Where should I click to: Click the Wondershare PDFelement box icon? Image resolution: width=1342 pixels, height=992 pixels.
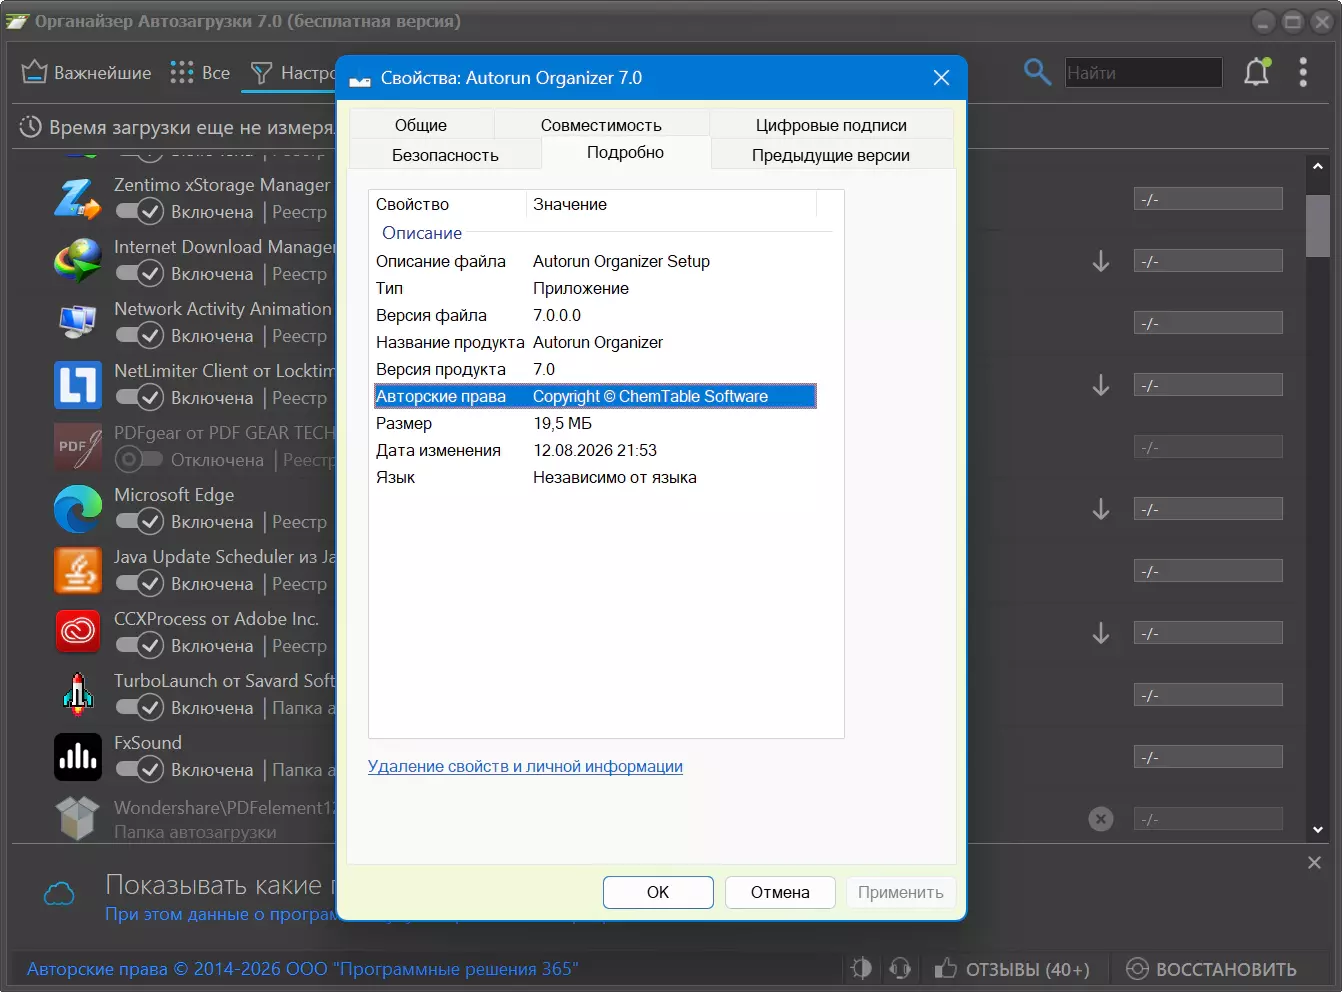tap(77, 818)
